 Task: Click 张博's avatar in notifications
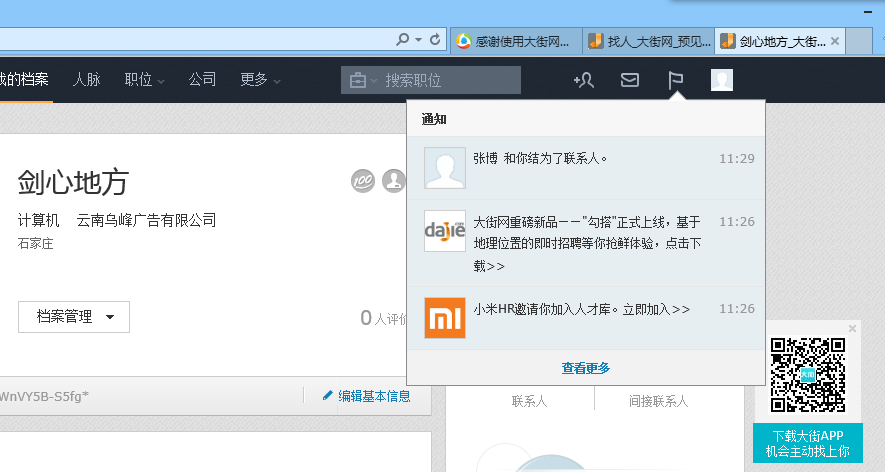(x=445, y=168)
